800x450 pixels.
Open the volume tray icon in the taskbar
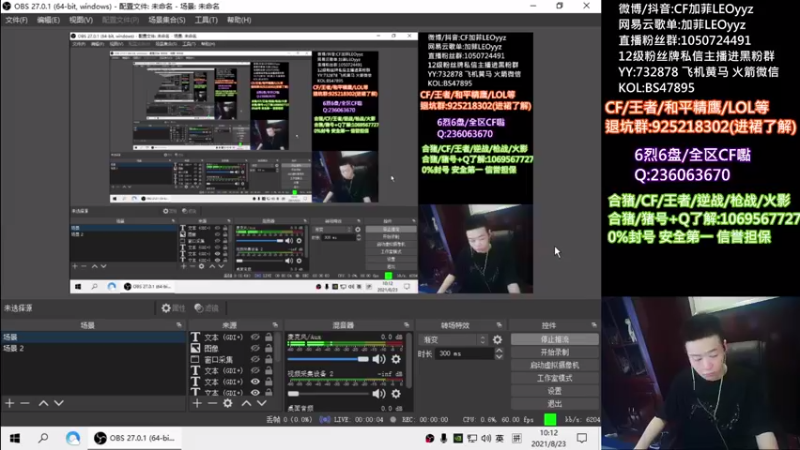point(486,438)
